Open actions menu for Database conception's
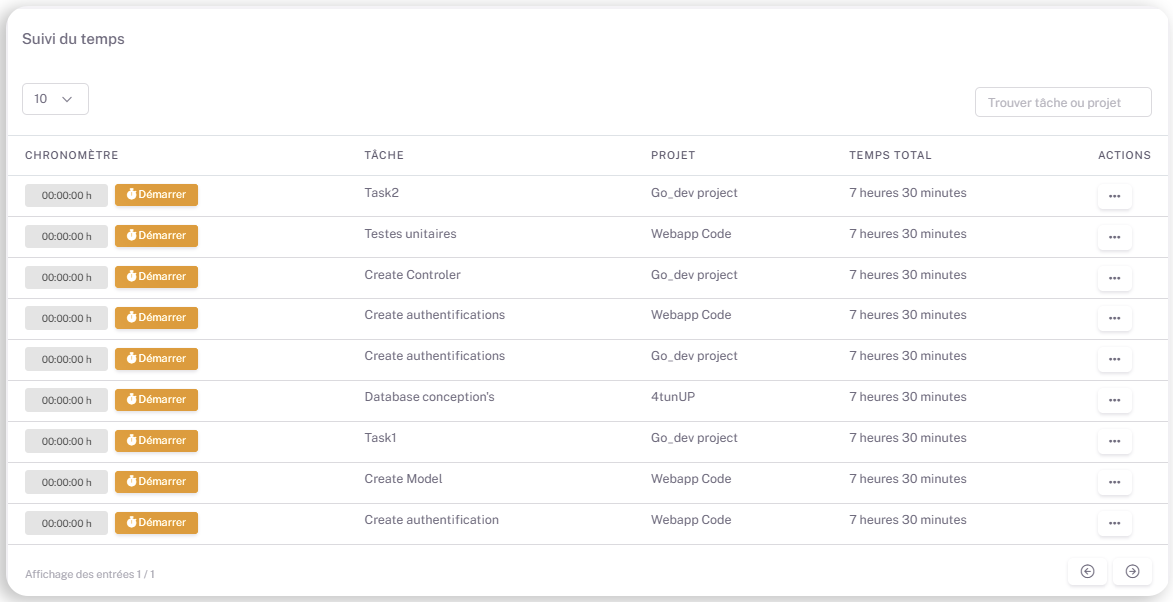Screen dimensions: 1173x602 click(1114, 401)
